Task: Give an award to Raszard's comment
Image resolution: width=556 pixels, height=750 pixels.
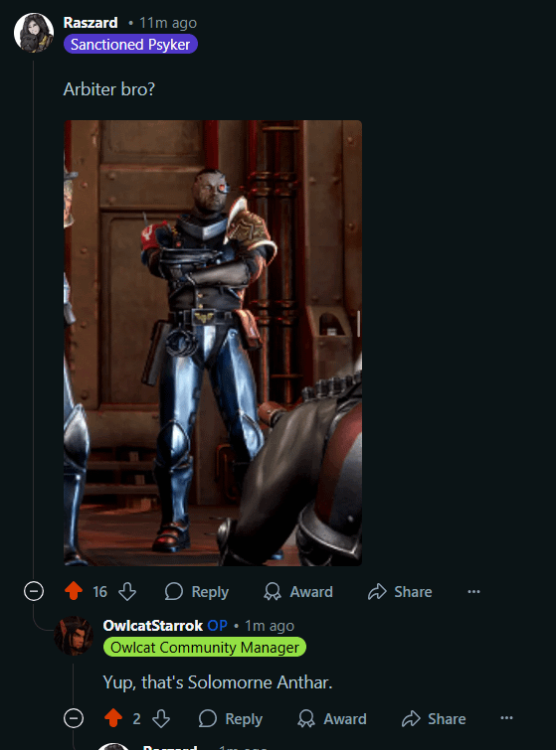Action: (298, 592)
